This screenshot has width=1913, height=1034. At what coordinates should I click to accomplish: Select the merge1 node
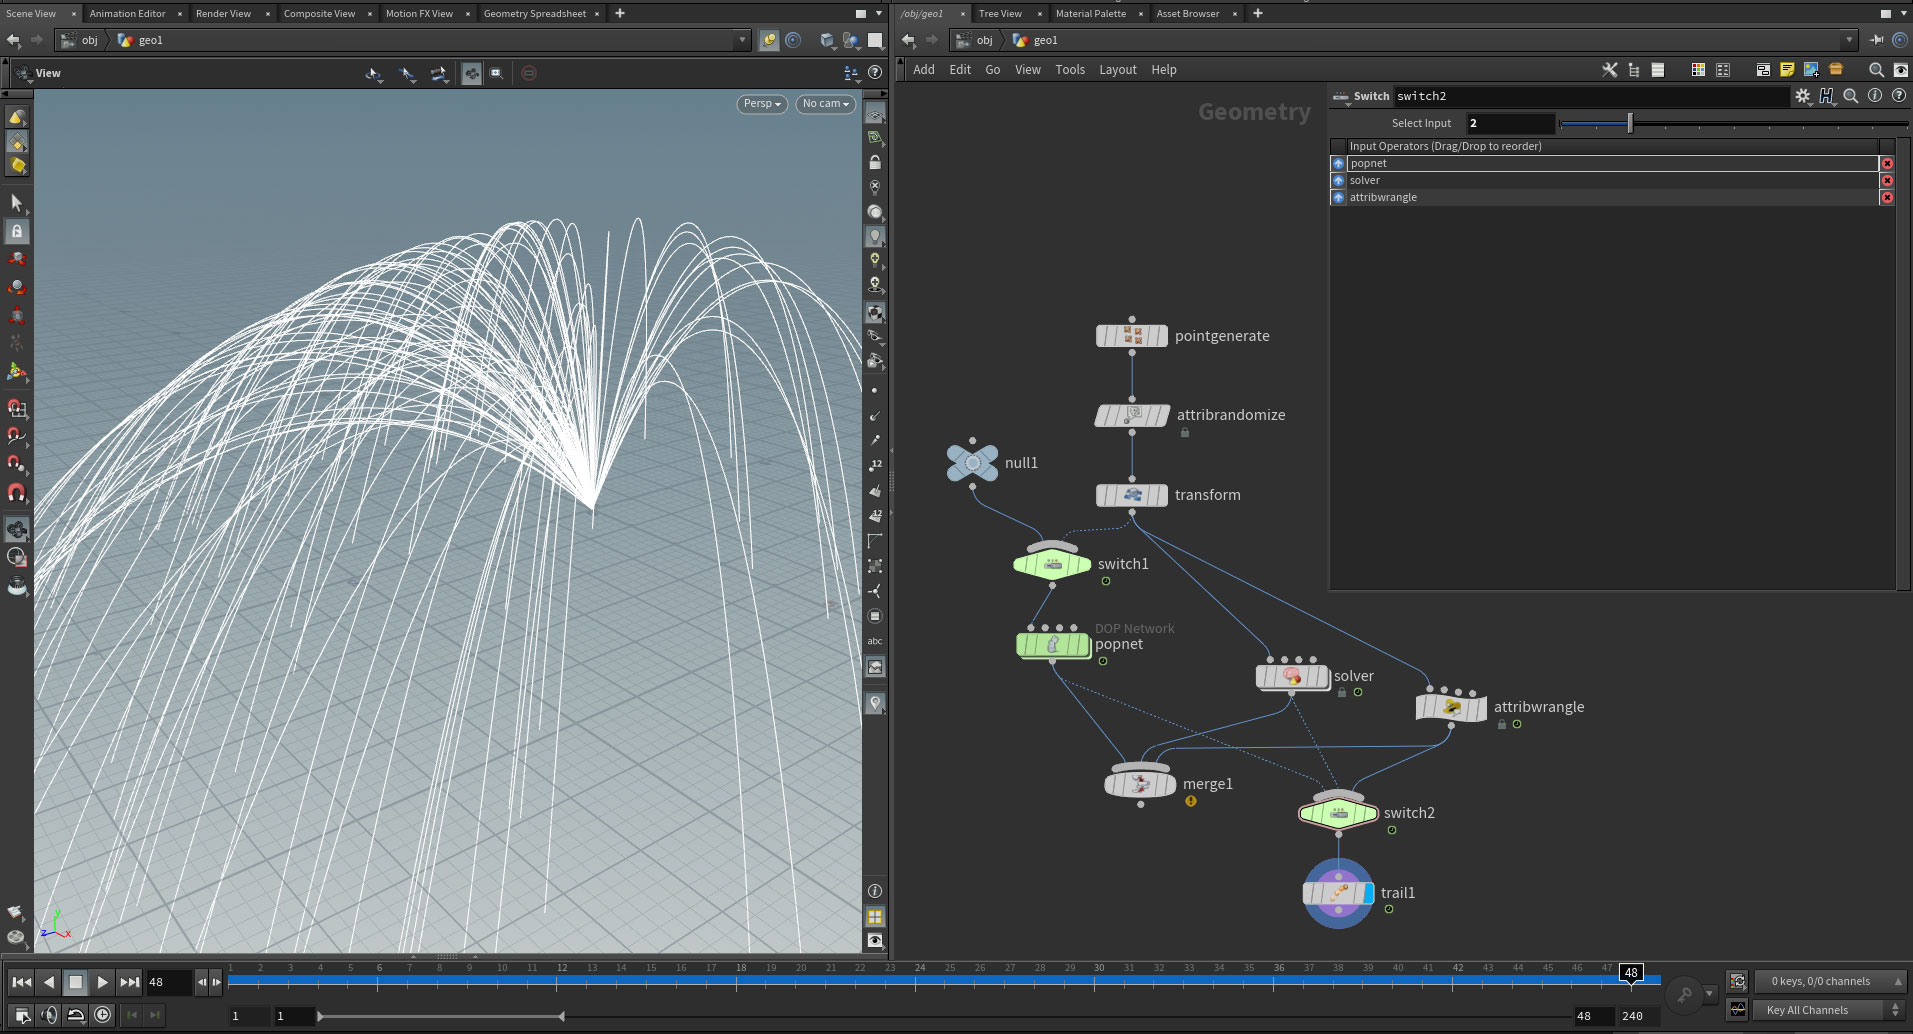coord(1140,783)
